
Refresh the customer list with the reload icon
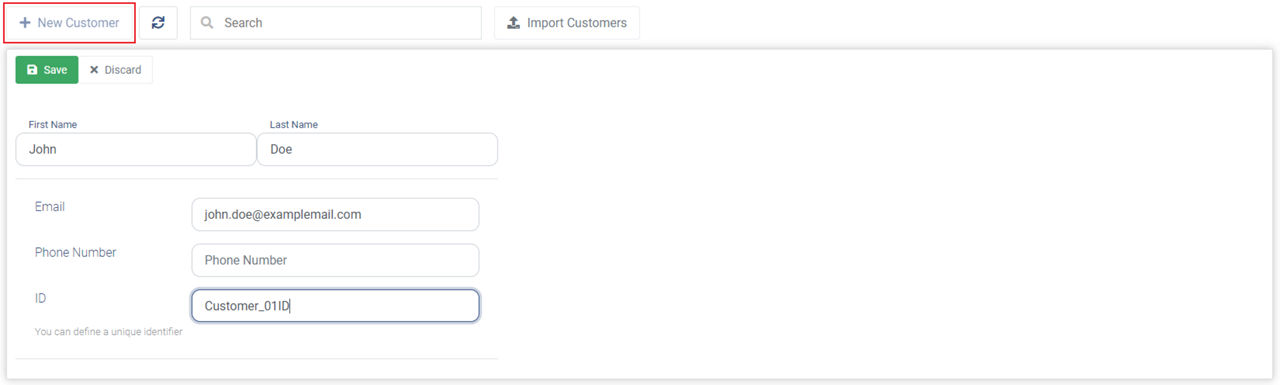158,23
